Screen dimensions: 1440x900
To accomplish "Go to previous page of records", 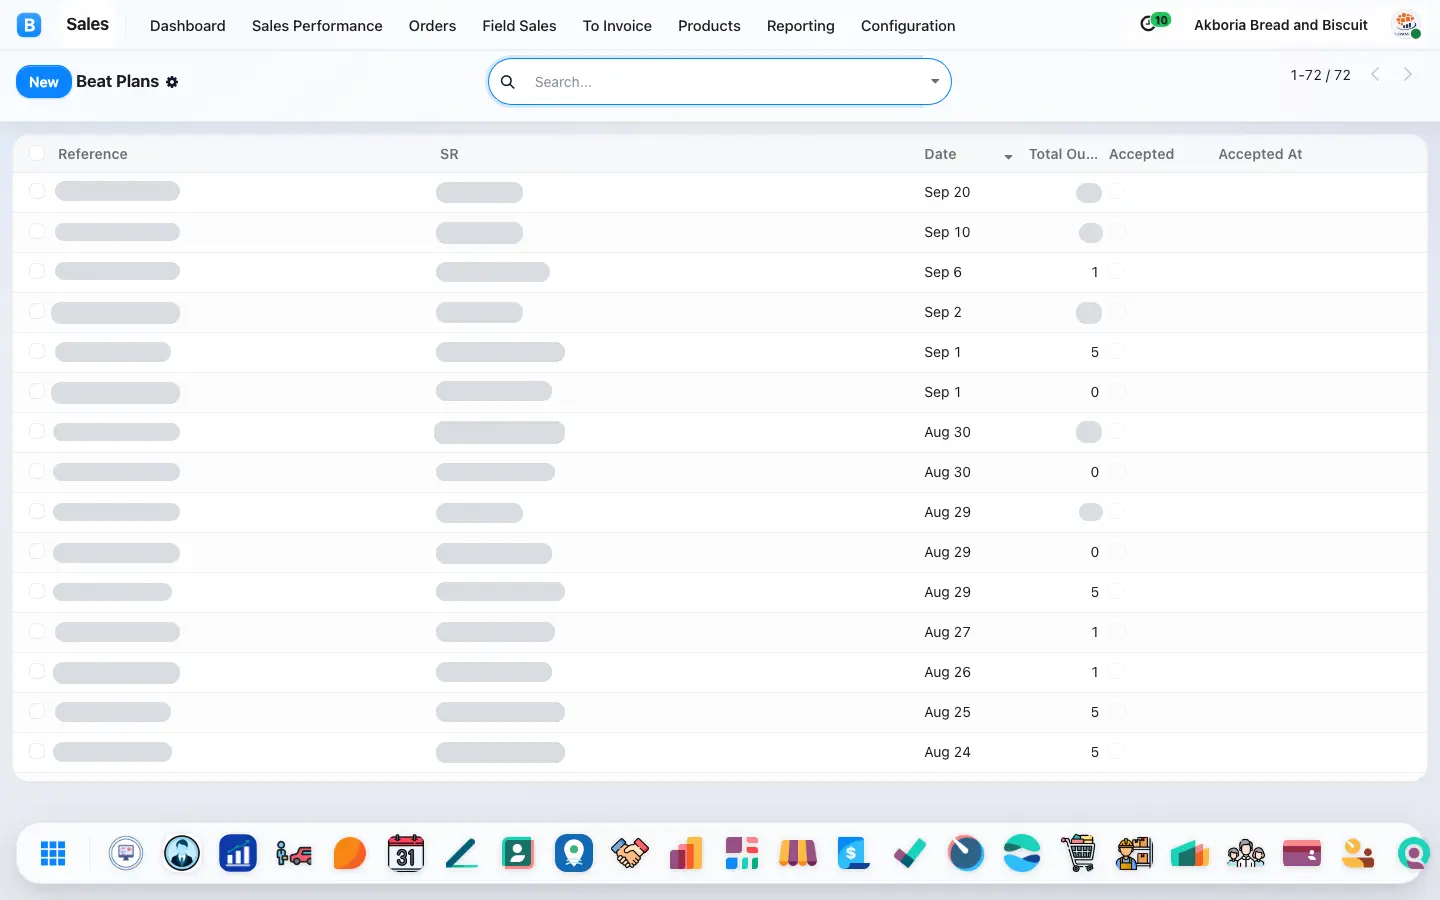I will (1375, 74).
